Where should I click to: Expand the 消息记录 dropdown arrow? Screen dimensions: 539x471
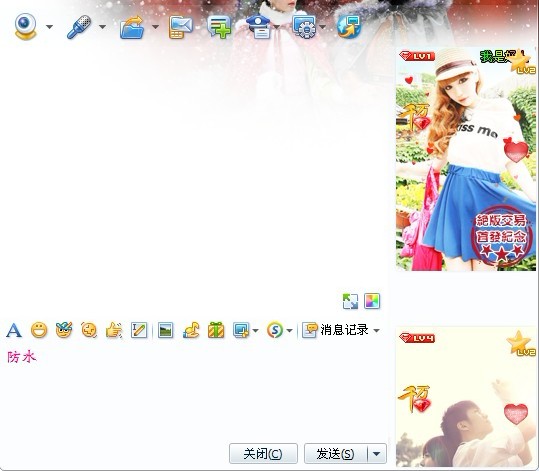click(376, 330)
